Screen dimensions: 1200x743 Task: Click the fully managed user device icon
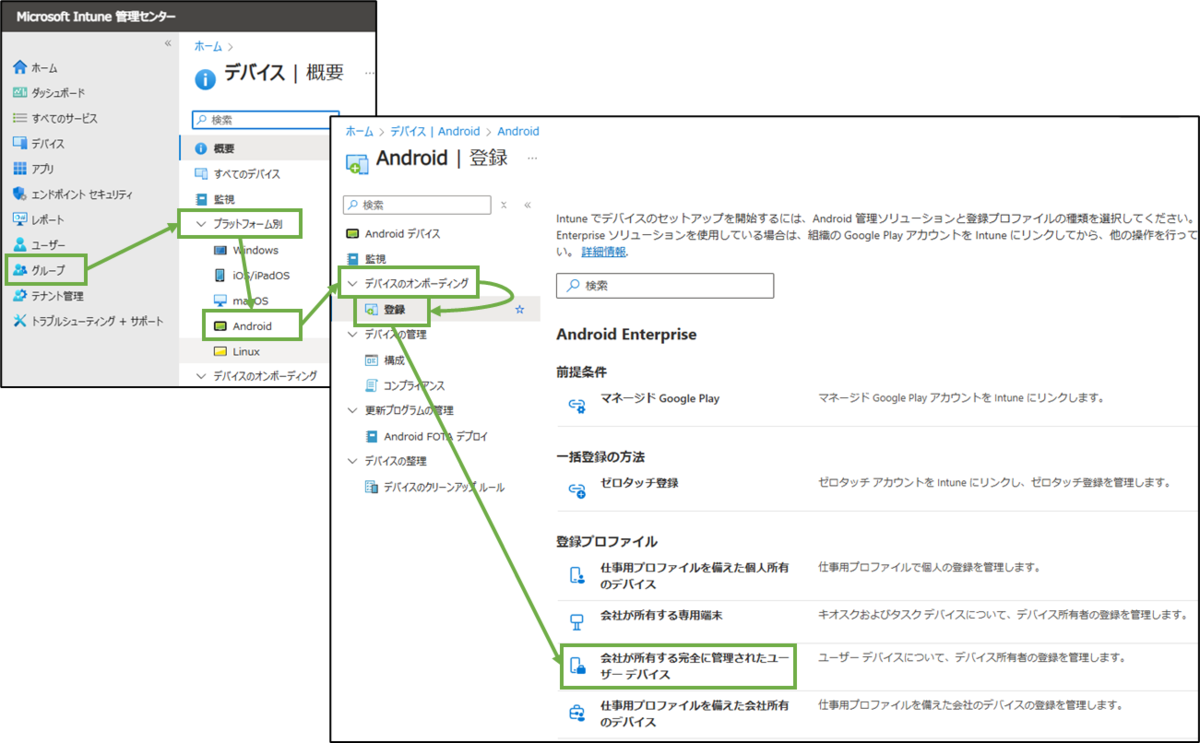(576, 666)
